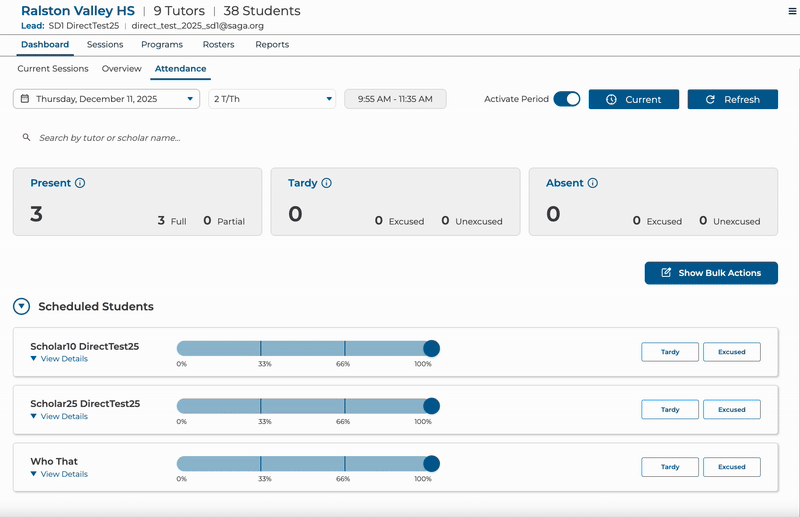Toggle the Activate Period switch
The width and height of the screenshot is (800, 517).
[567, 99]
